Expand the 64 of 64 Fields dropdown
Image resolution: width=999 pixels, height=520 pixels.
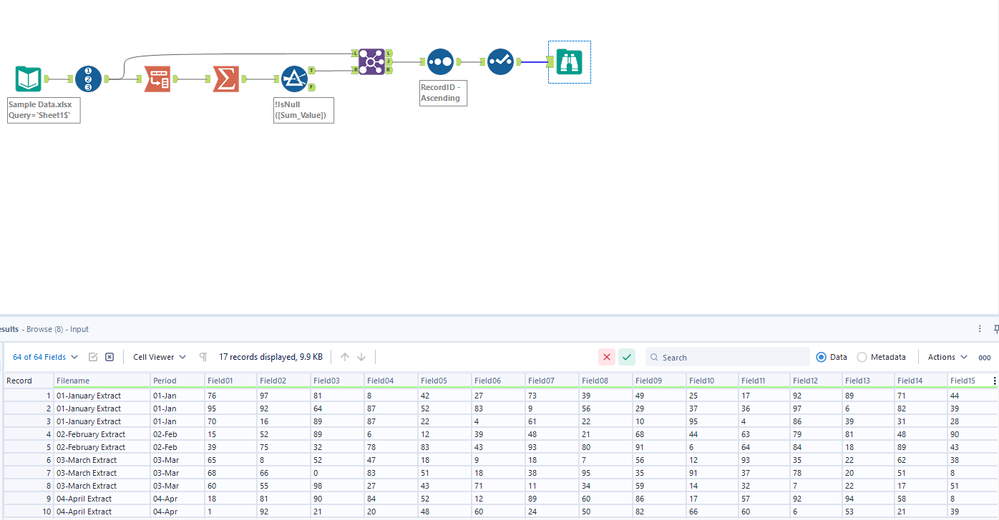[45, 357]
